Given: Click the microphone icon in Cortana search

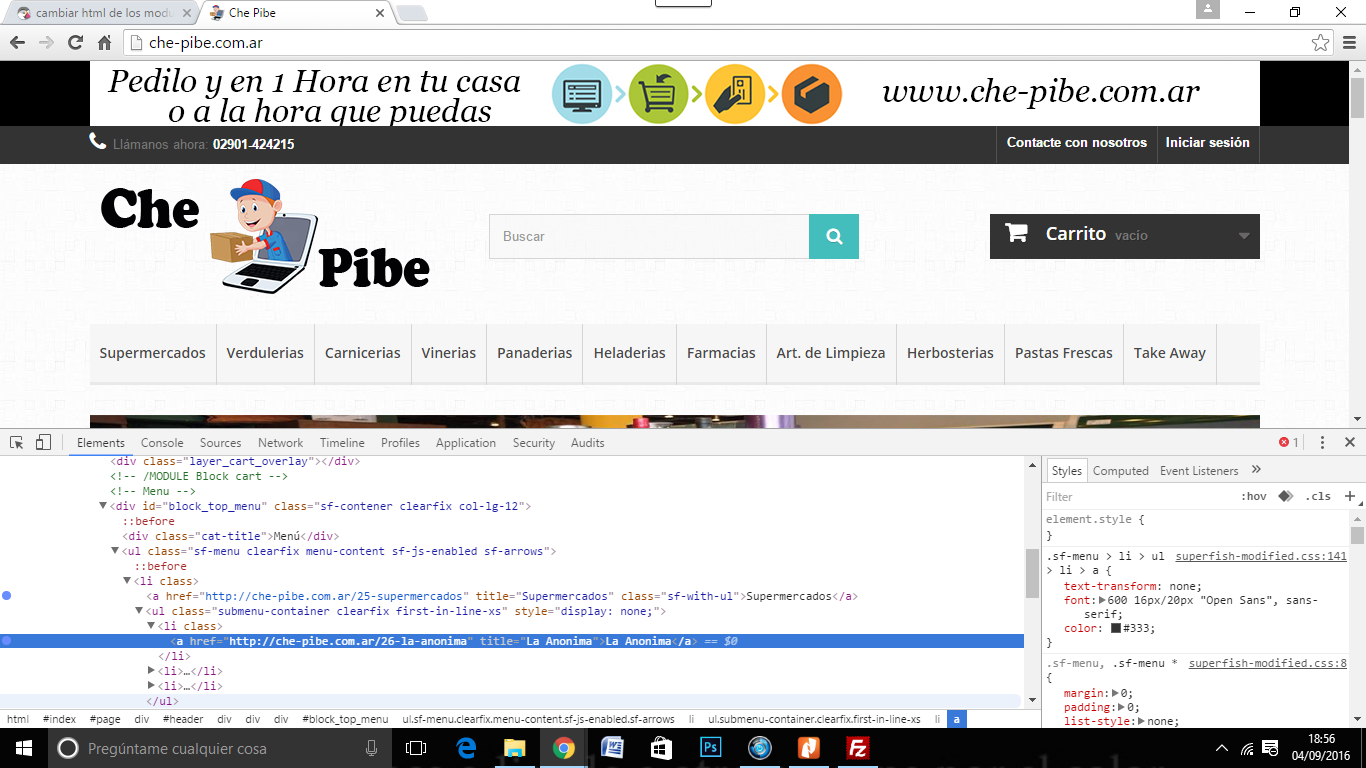Looking at the screenshot, I should click(371, 748).
